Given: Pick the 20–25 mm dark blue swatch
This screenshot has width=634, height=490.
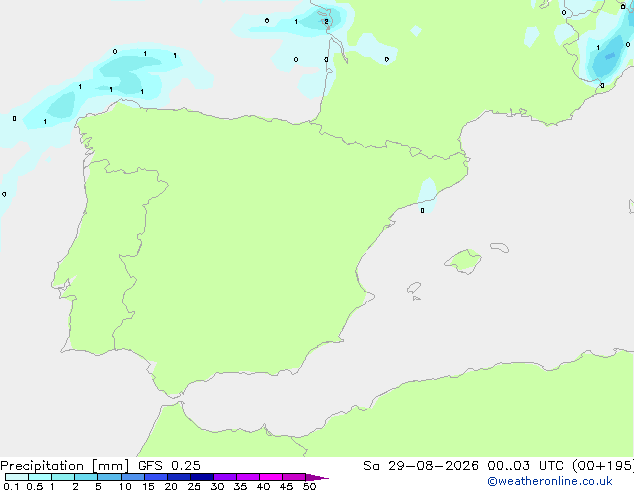Looking at the screenshot, I should (178, 477).
